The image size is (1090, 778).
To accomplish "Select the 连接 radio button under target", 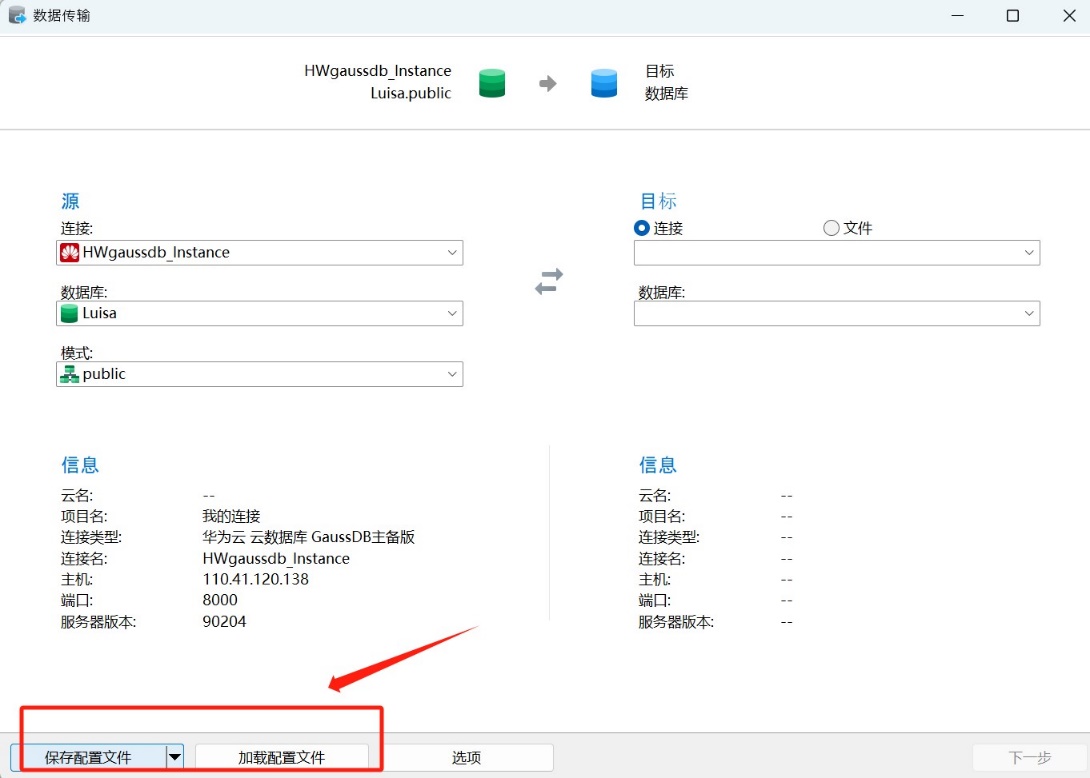I will pos(642,228).
